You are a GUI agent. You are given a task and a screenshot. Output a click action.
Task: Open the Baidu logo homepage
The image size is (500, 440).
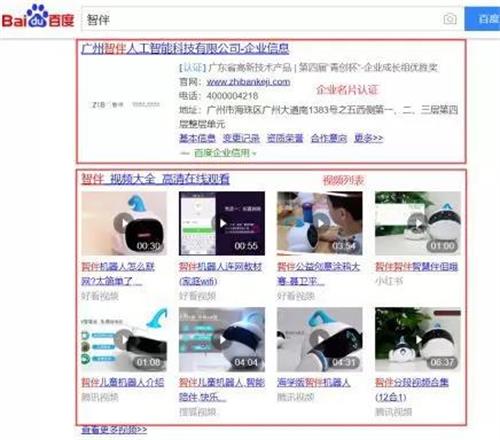coord(38,16)
